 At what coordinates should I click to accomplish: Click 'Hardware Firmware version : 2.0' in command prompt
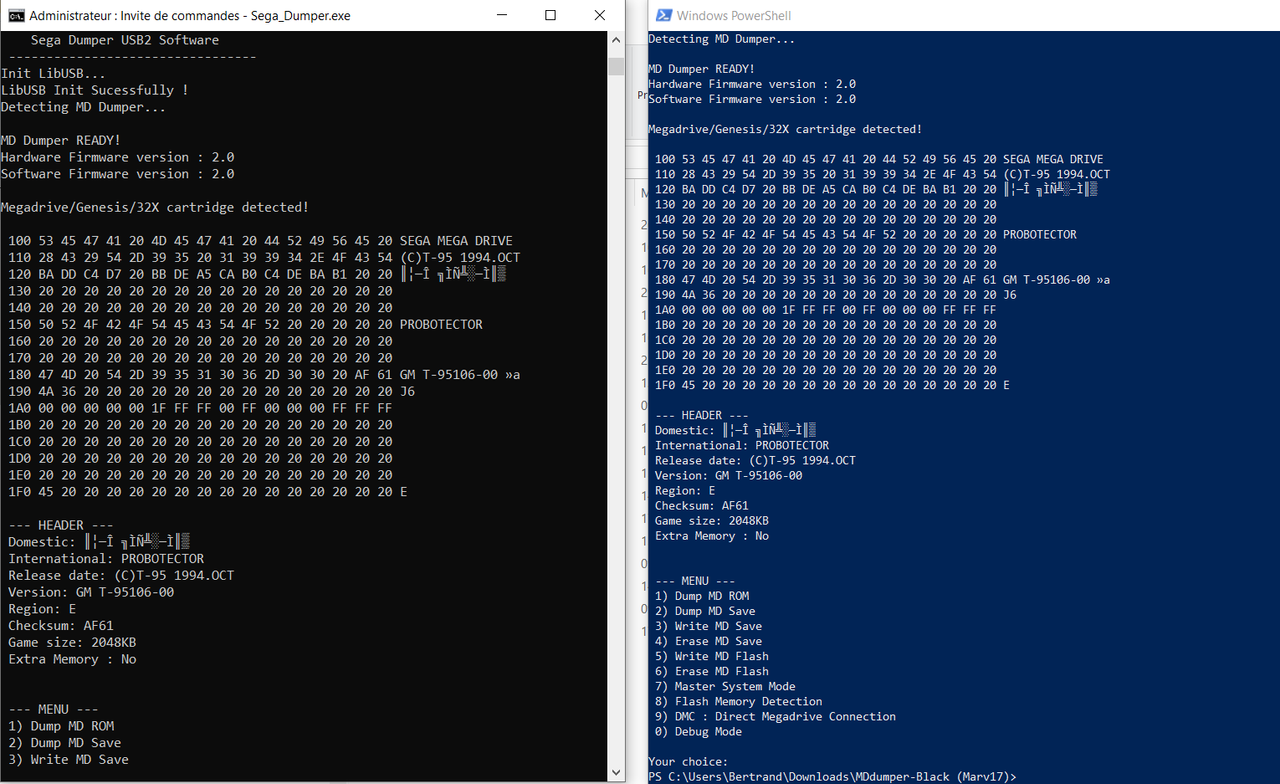(118, 157)
